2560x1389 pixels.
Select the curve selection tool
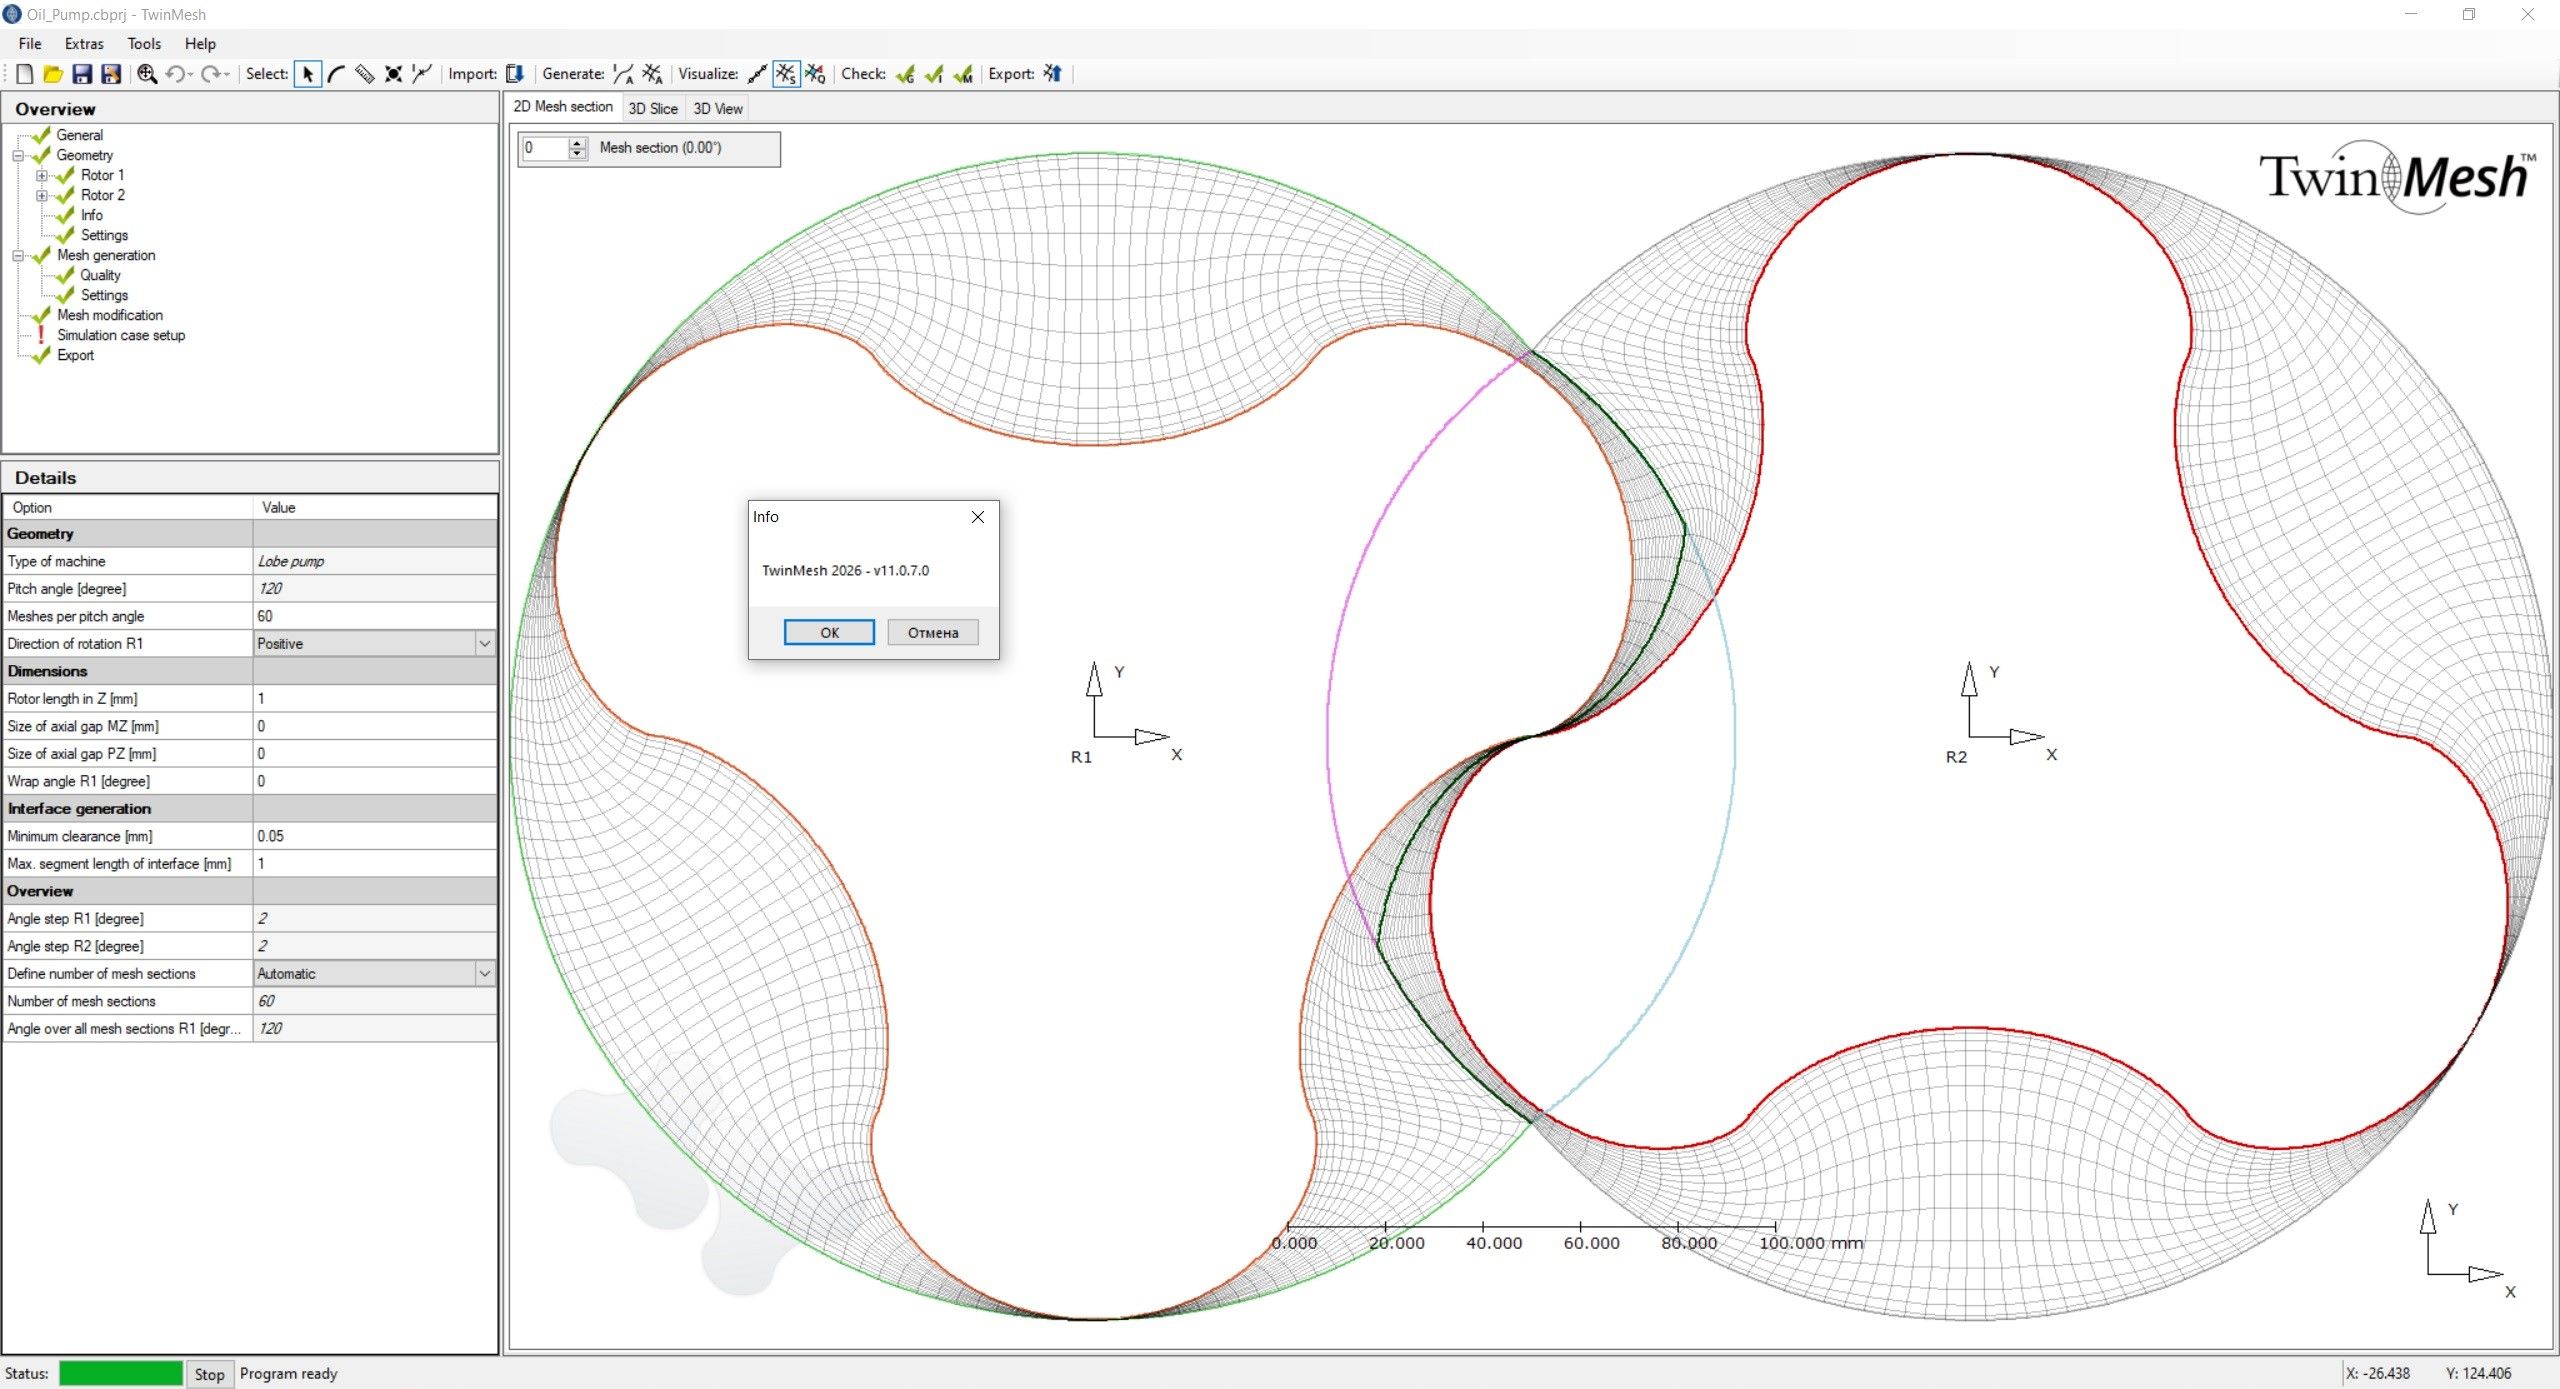[336, 74]
